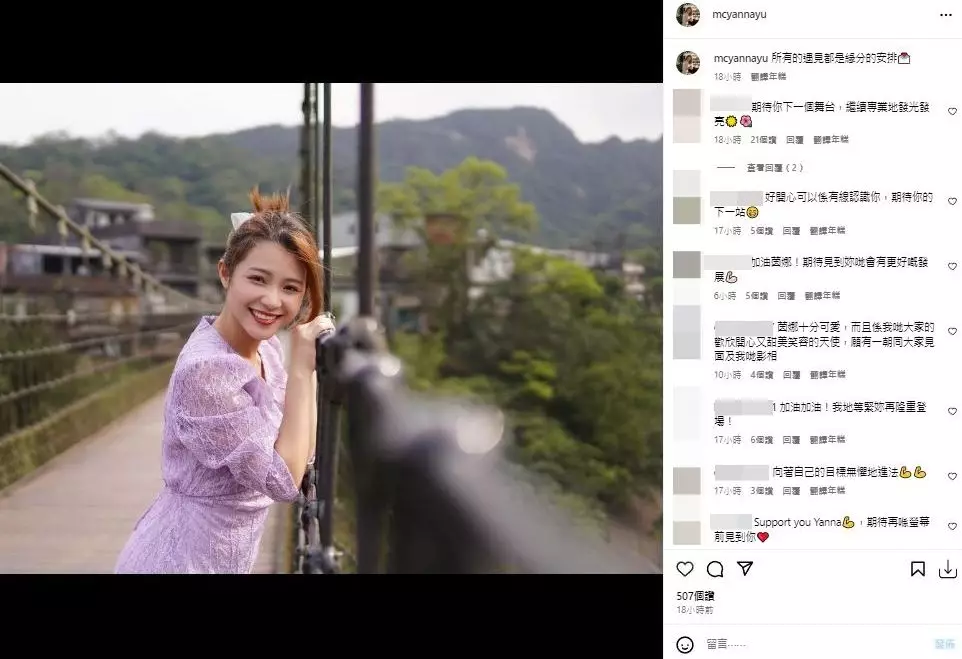
Task: Open the emoji picker in the comment box
Action: pos(685,644)
